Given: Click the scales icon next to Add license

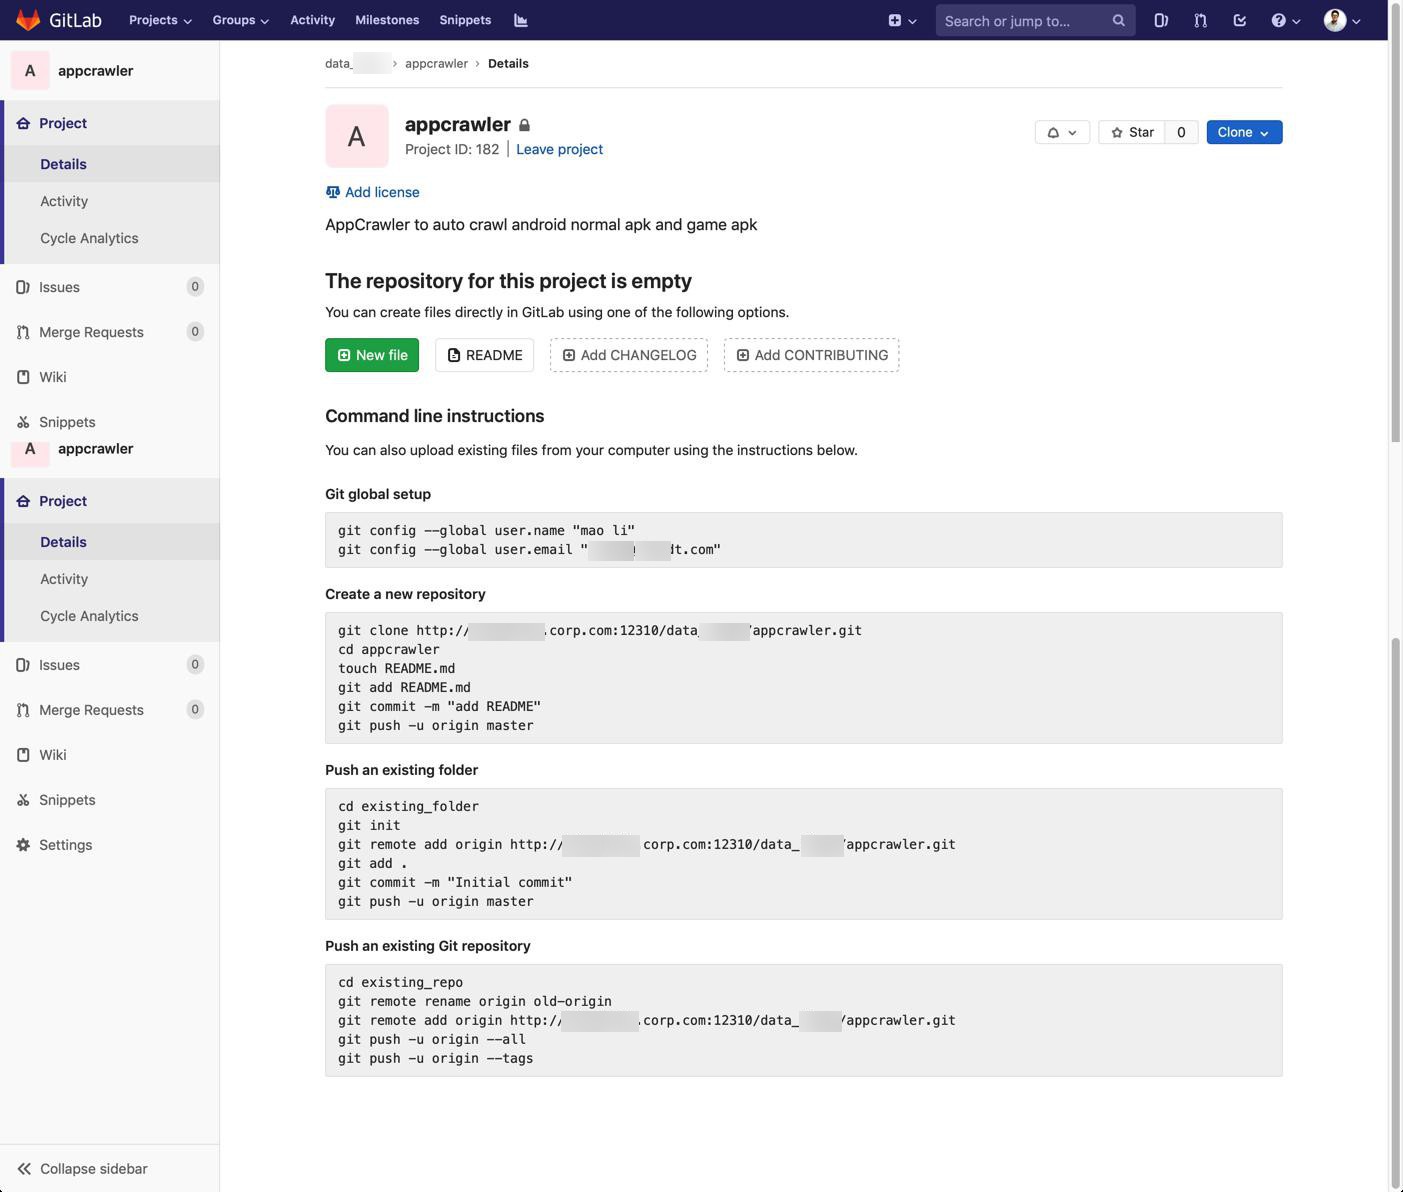Looking at the screenshot, I should point(333,192).
